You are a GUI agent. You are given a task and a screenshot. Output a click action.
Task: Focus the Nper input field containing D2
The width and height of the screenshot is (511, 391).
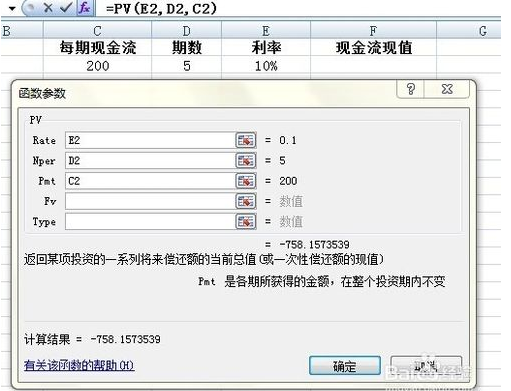click(150, 161)
